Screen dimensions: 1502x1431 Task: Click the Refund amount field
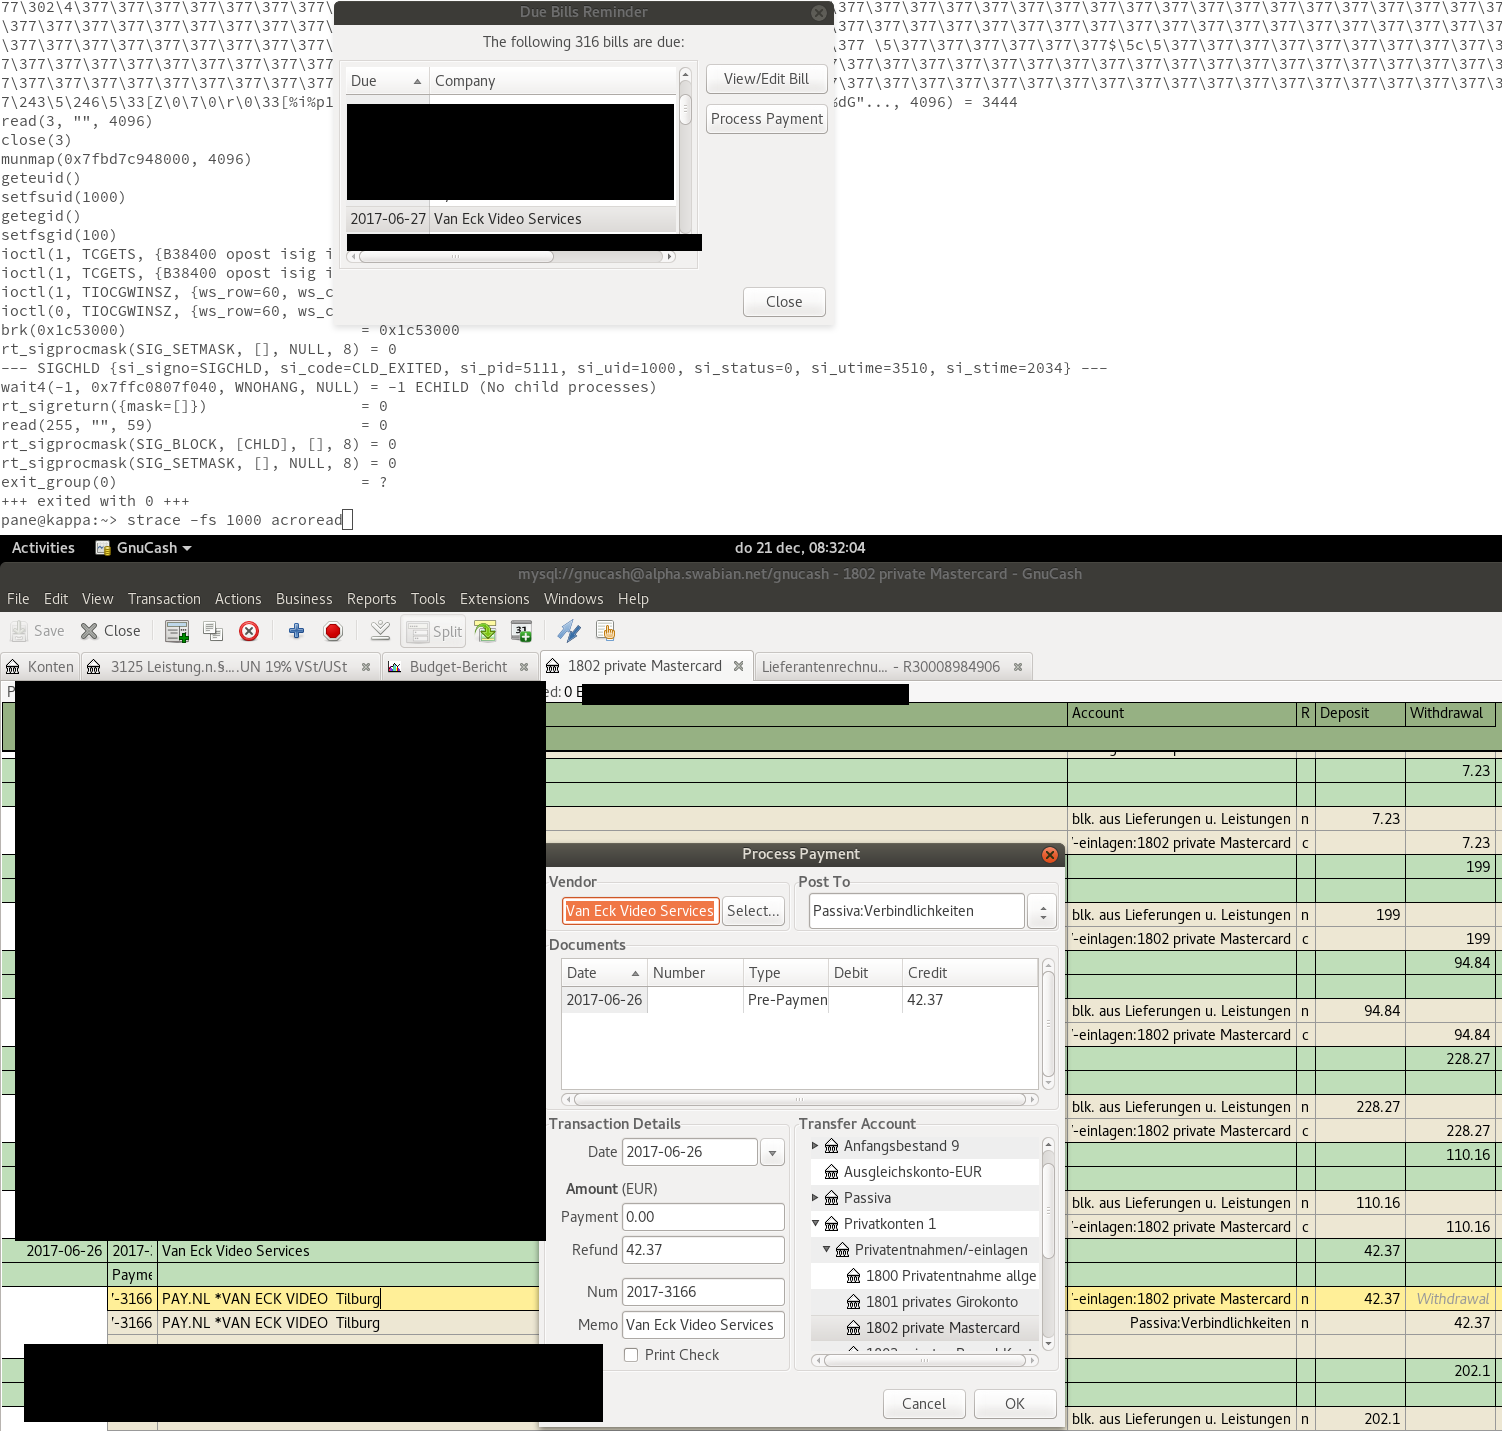point(703,1250)
